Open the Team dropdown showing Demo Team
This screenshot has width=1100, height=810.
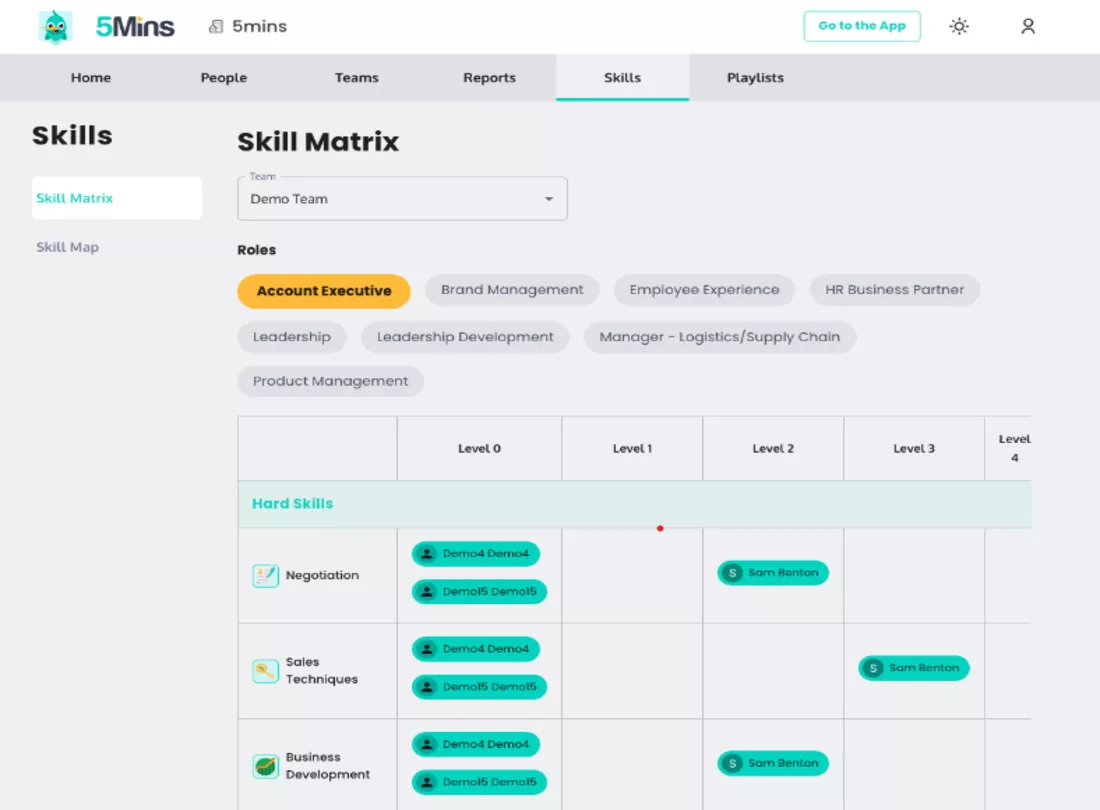point(402,199)
